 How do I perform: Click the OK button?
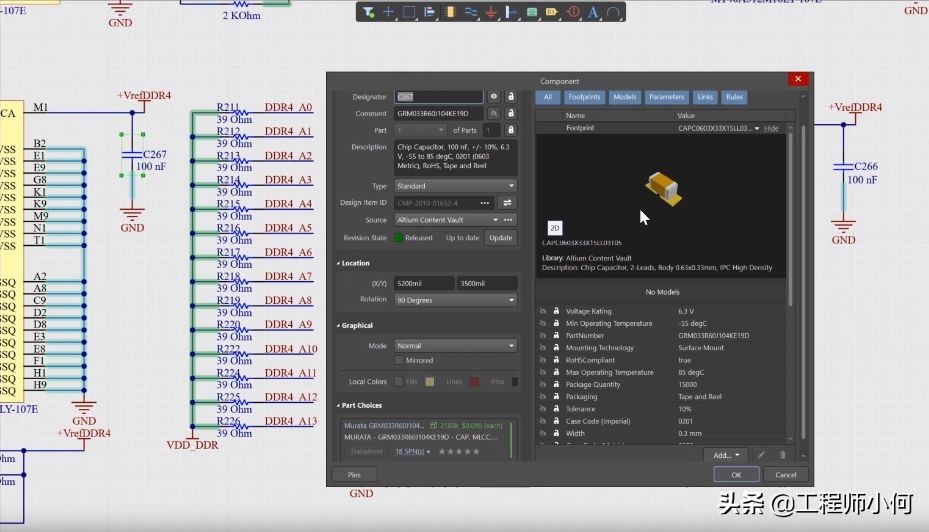point(736,475)
